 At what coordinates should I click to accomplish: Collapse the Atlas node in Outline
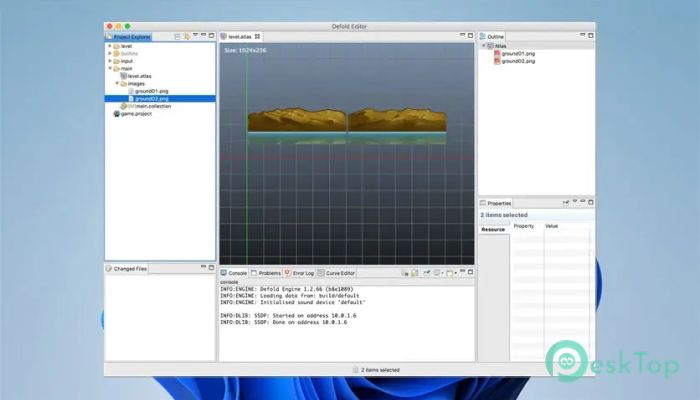coord(483,46)
